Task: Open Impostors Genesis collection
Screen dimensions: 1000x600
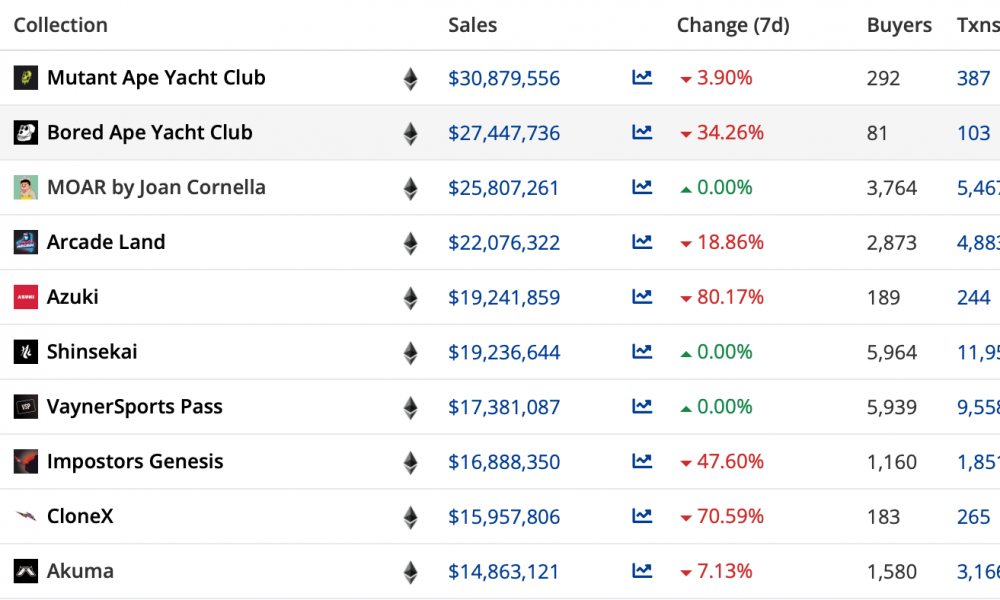Action: tap(135, 462)
